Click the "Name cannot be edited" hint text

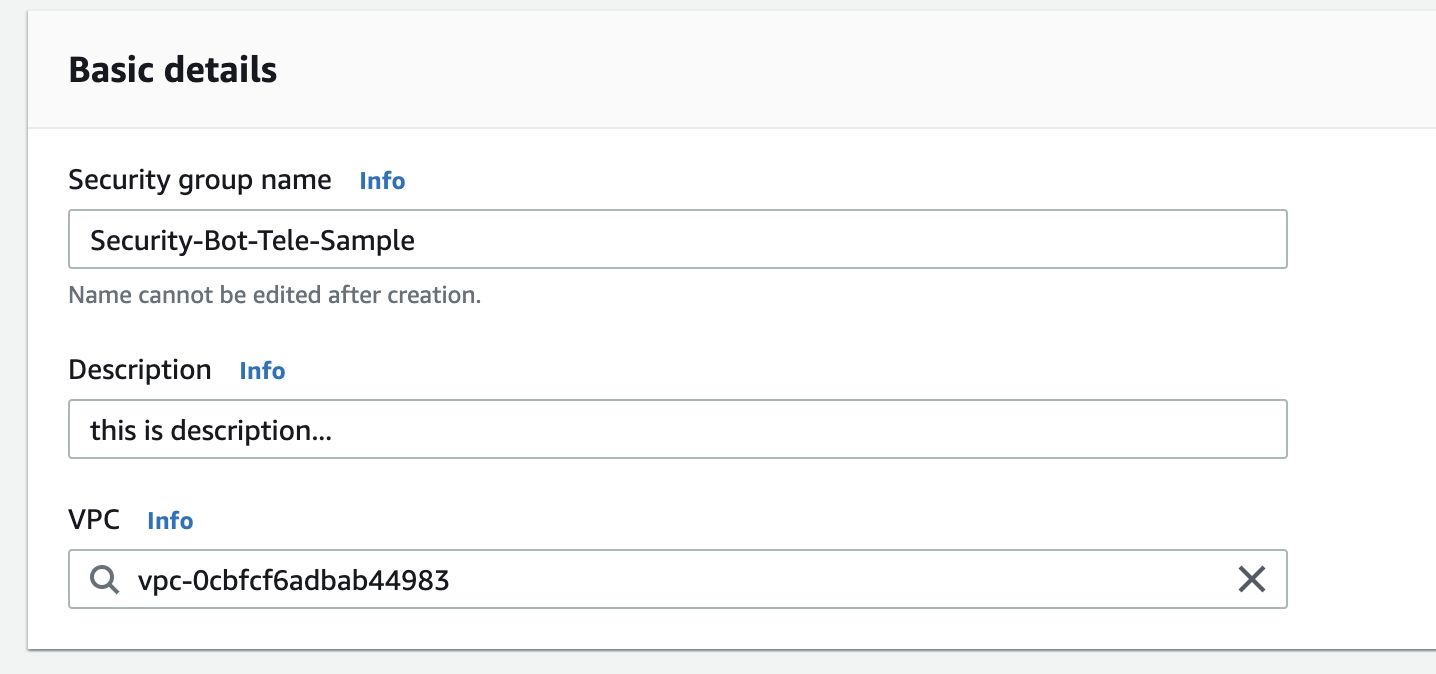[x=275, y=296]
